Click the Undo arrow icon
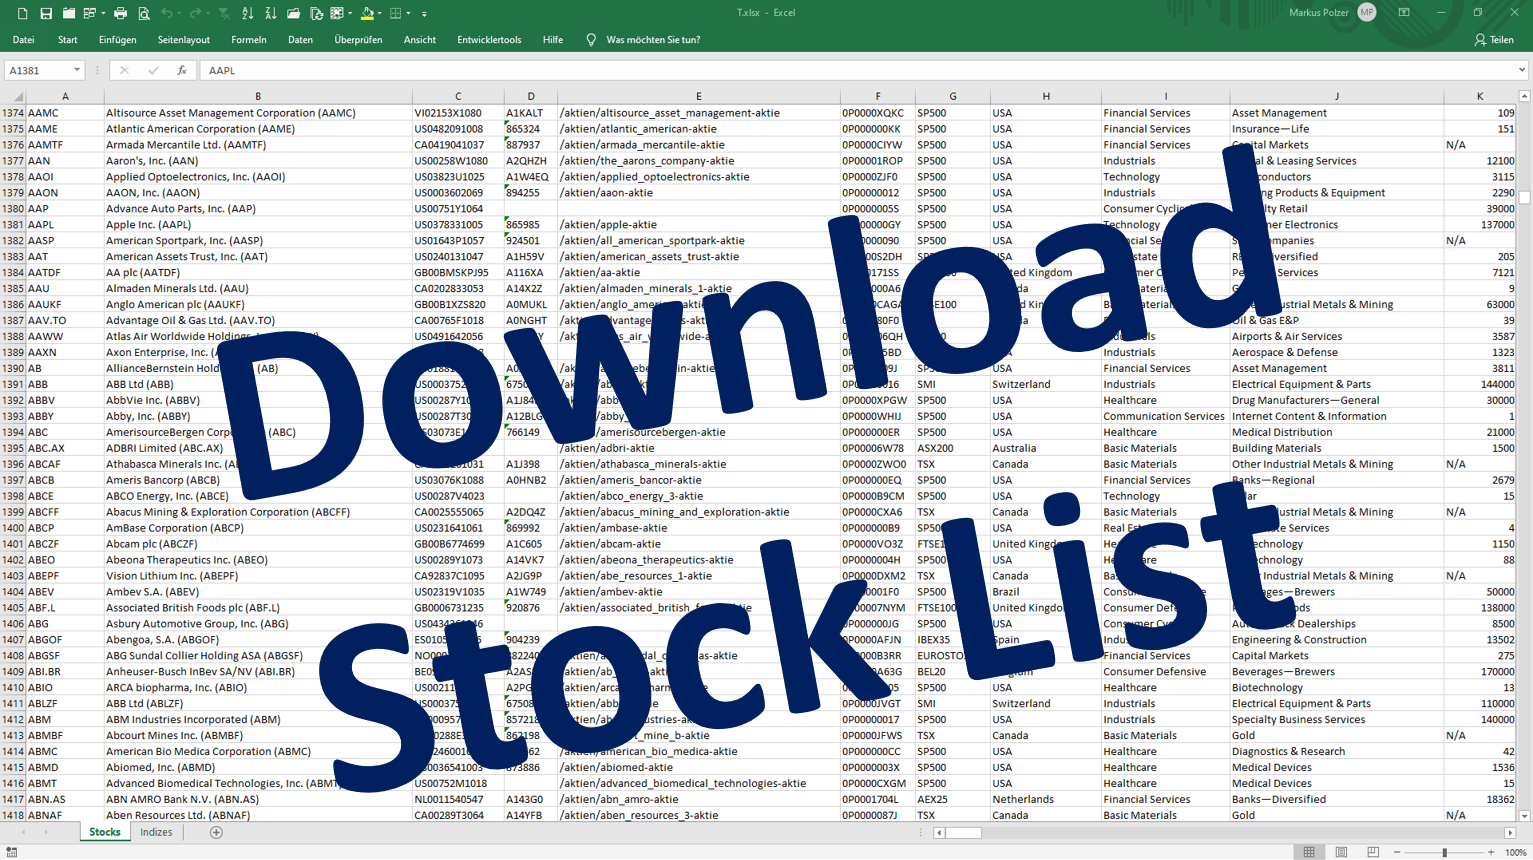 tap(167, 13)
